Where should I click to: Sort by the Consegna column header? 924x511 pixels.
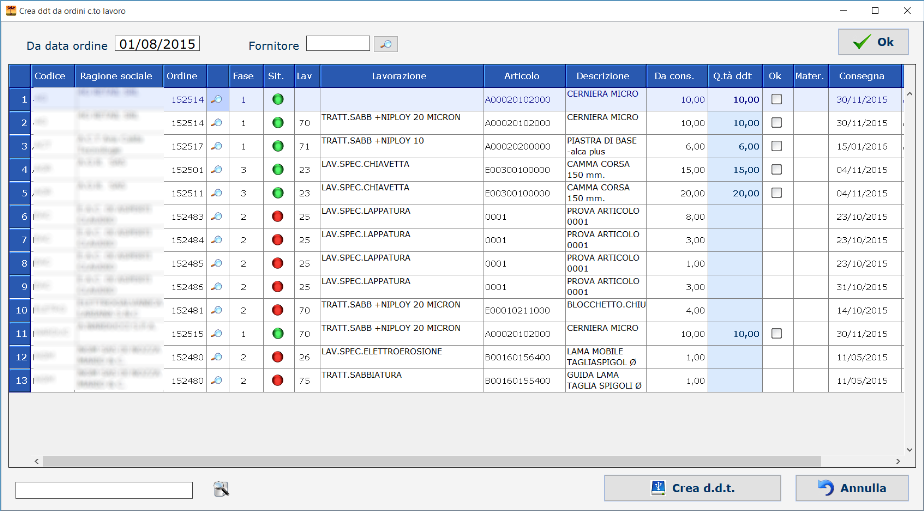point(865,76)
